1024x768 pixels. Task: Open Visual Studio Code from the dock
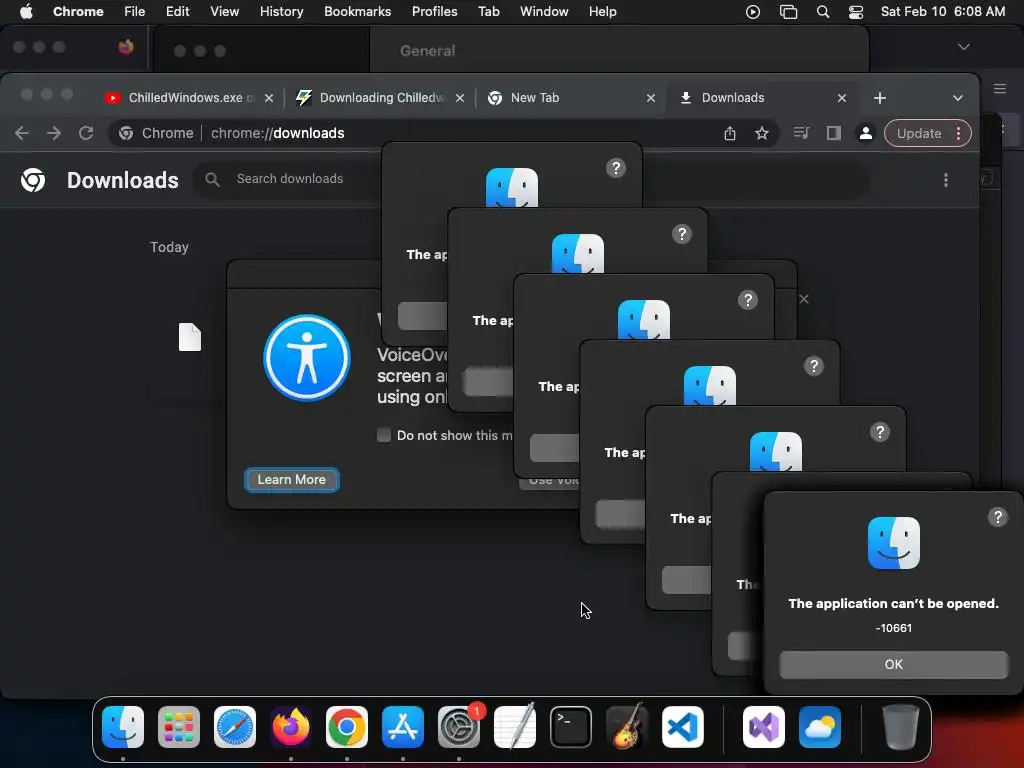pos(682,727)
